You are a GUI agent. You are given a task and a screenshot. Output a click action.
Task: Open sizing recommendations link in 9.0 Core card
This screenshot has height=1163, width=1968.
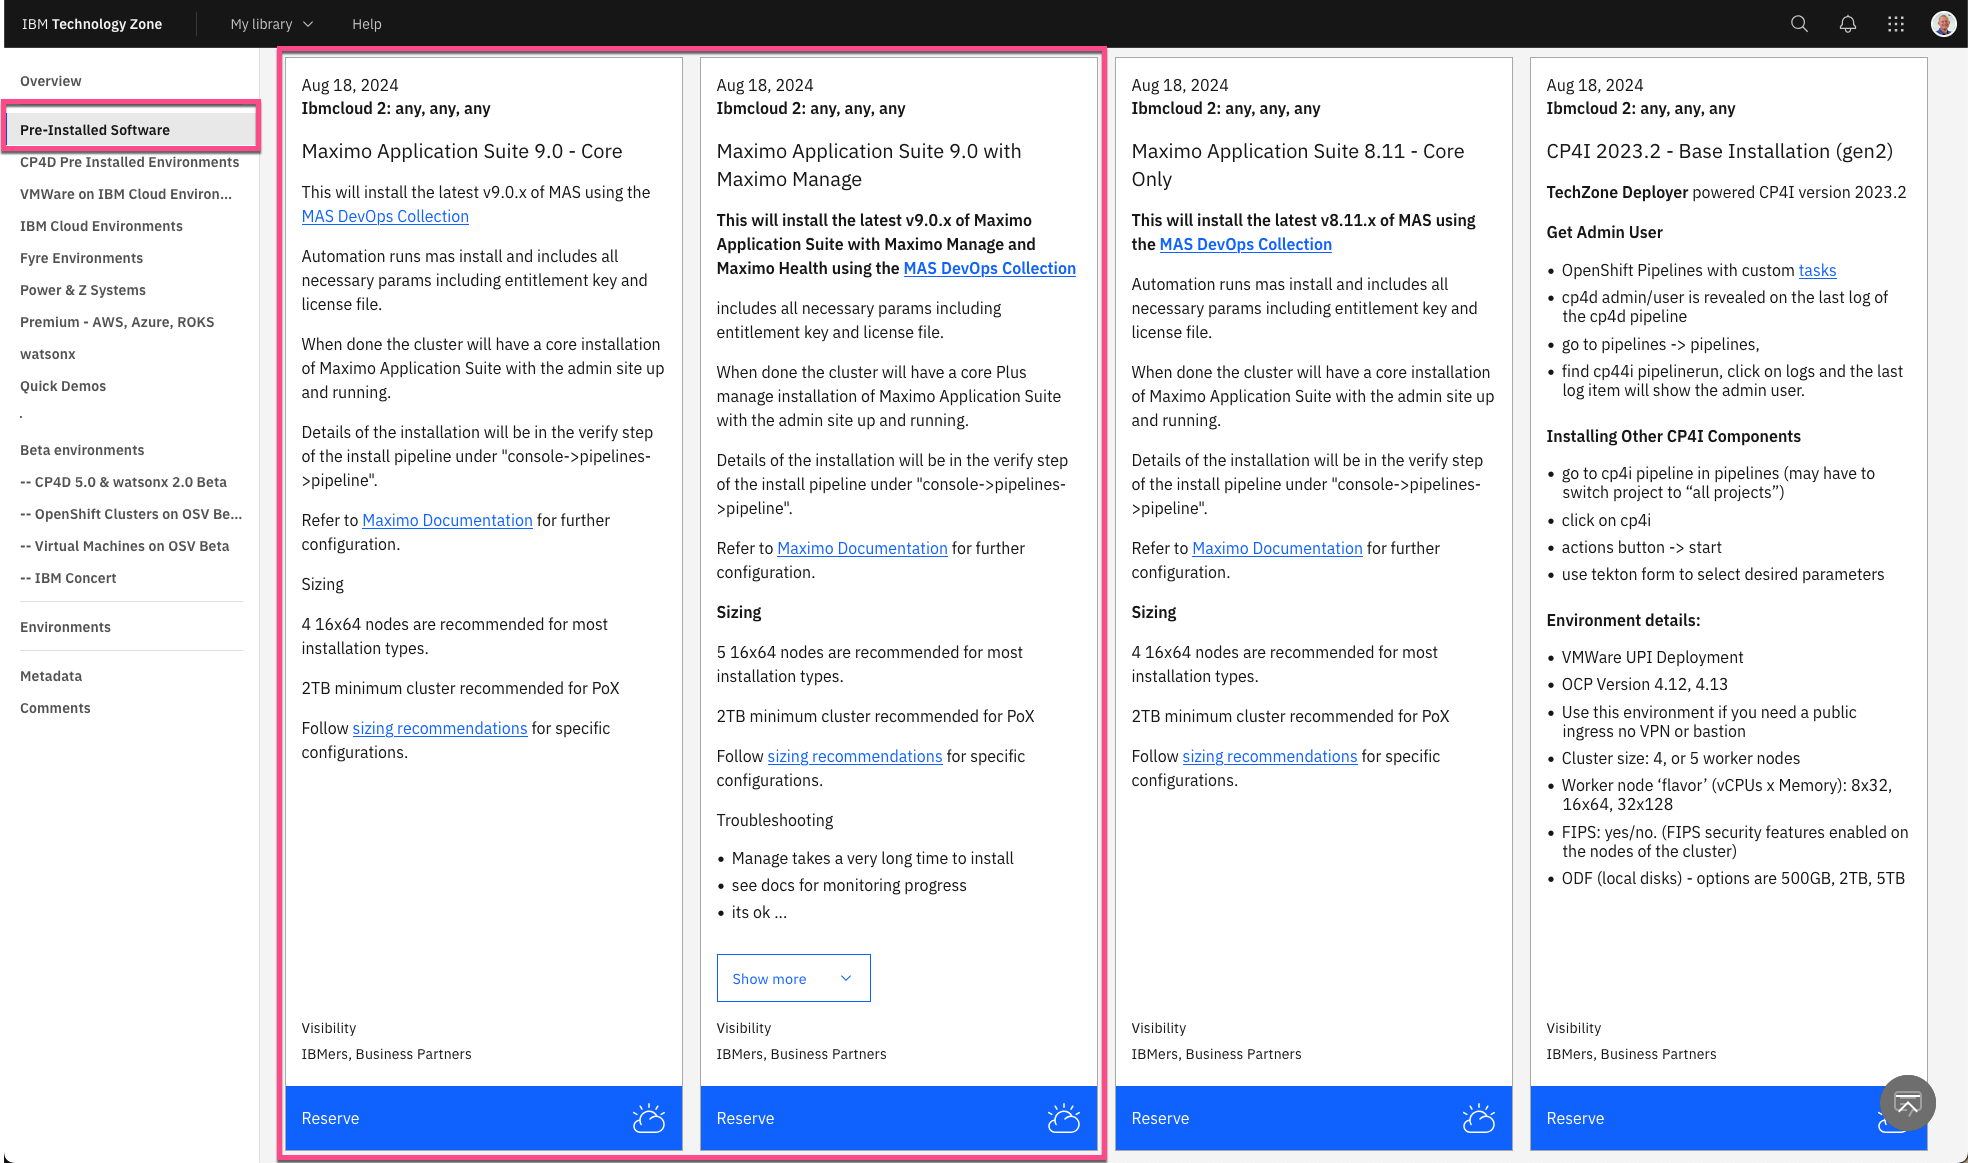coord(440,728)
